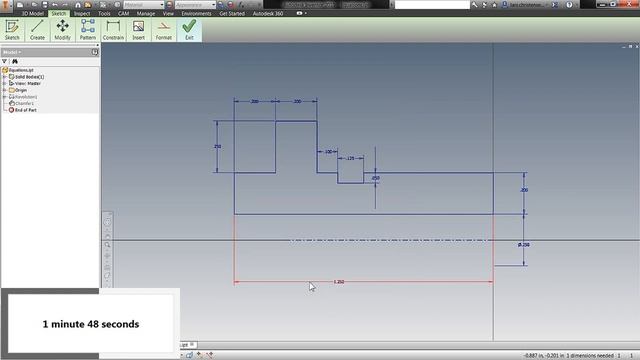Click the New file icon in quick access

coord(20,5)
